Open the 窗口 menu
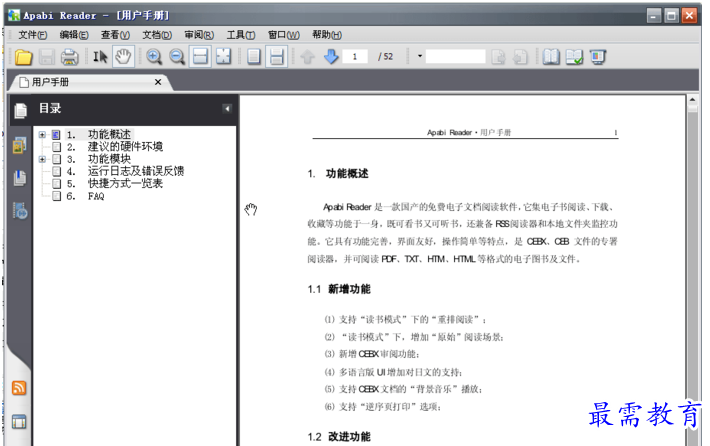This screenshot has width=710, height=446. [x=283, y=35]
